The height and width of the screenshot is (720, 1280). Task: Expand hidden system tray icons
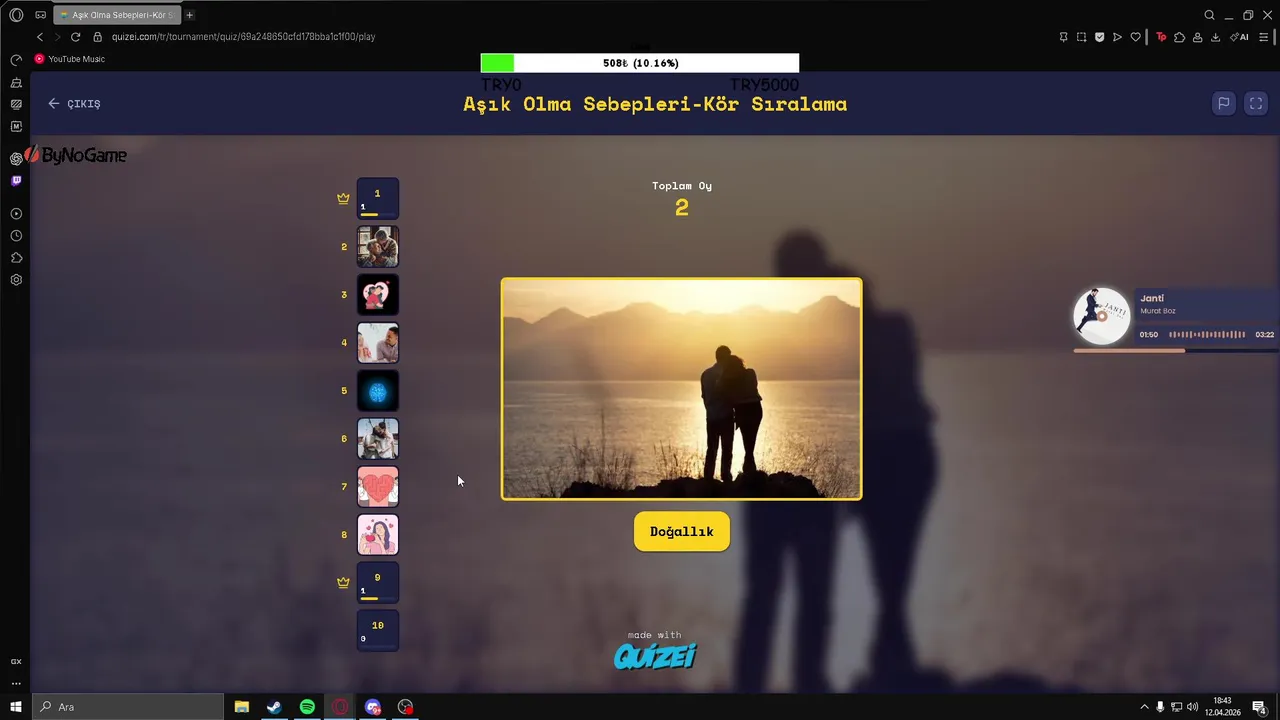coord(1144,707)
